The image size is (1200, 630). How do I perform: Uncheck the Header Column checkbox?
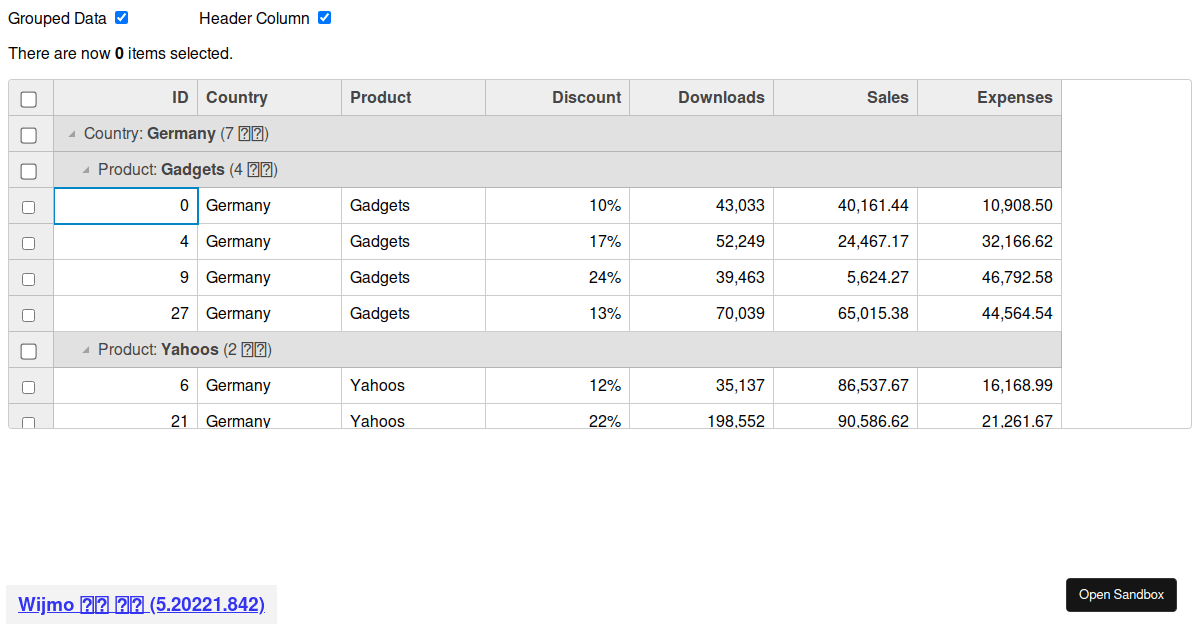coord(324,18)
